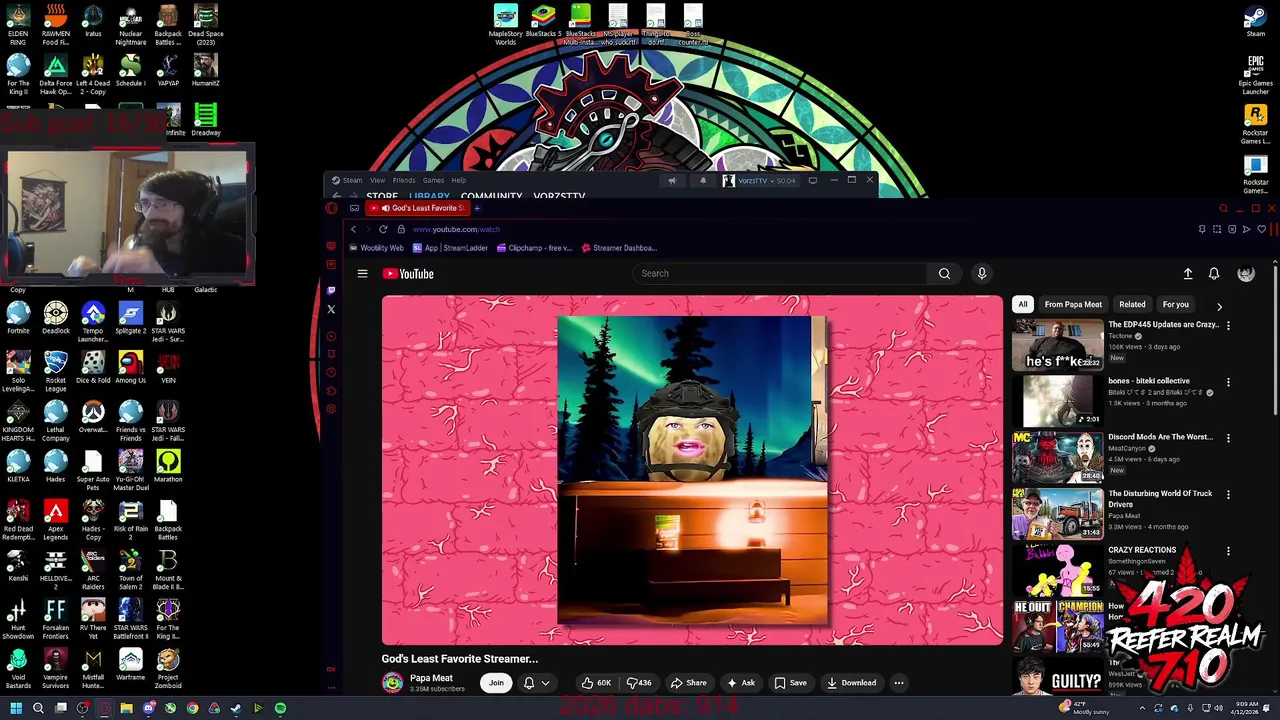Open options menu for Discord Mods video
The height and width of the screenshot is (720, 1280).
(x=1228, y=438)
